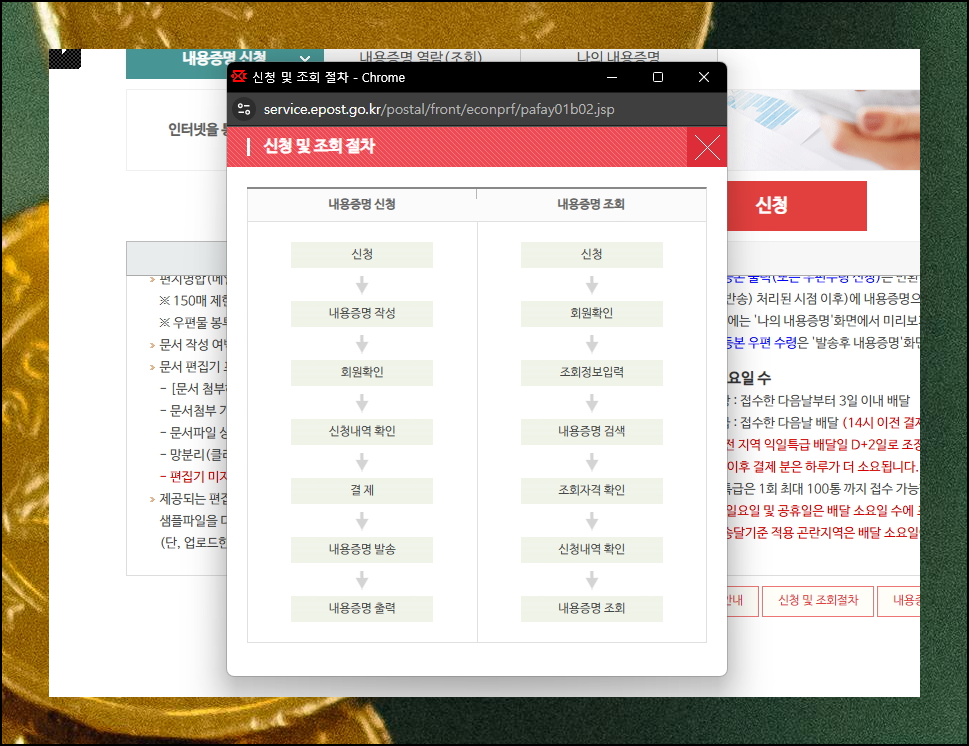
Task: Click the partially hidden 안내 button
Action: (x=742, y=601)
